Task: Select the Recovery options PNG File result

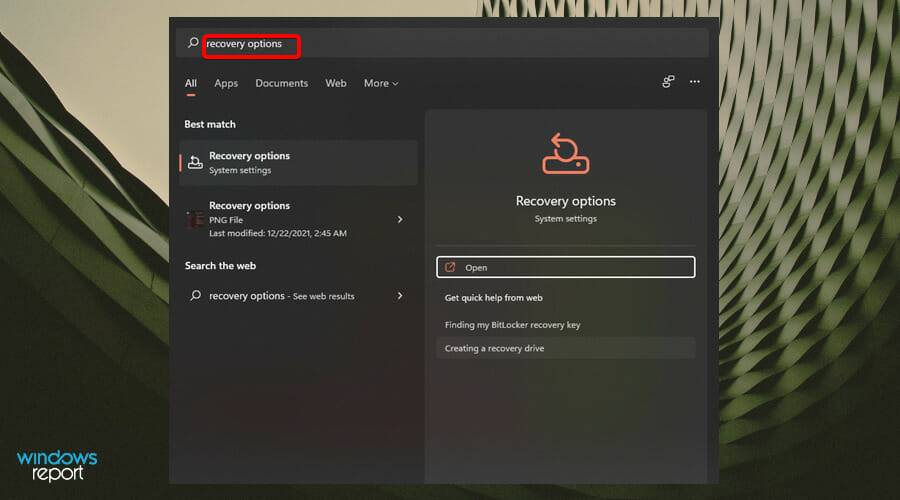Action: tap(298, 219)
